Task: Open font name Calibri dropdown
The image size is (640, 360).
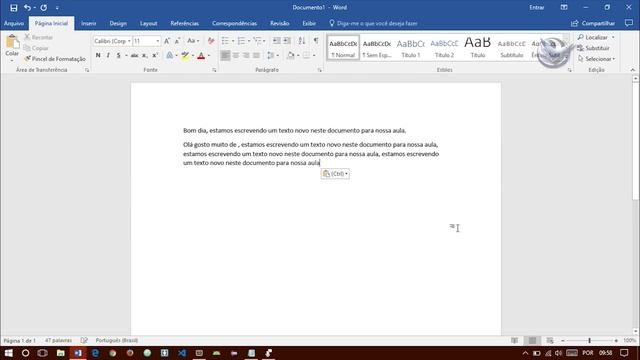Action: [129, 41]
